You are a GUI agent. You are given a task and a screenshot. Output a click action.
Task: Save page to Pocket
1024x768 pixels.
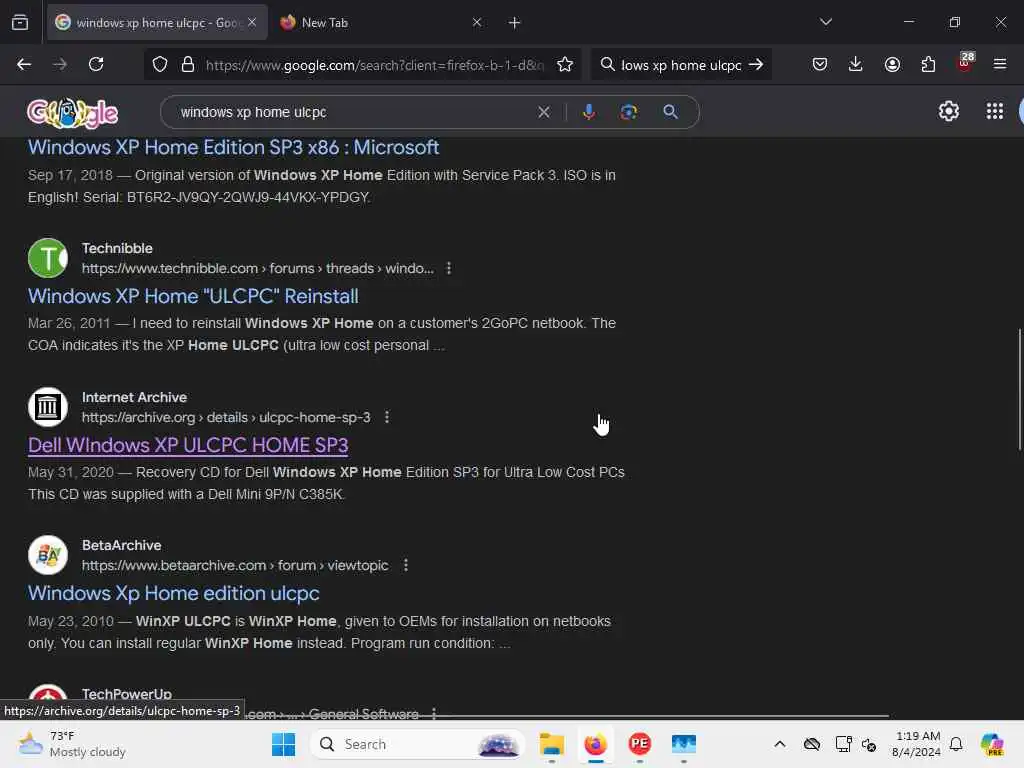(x=820, y=64)
